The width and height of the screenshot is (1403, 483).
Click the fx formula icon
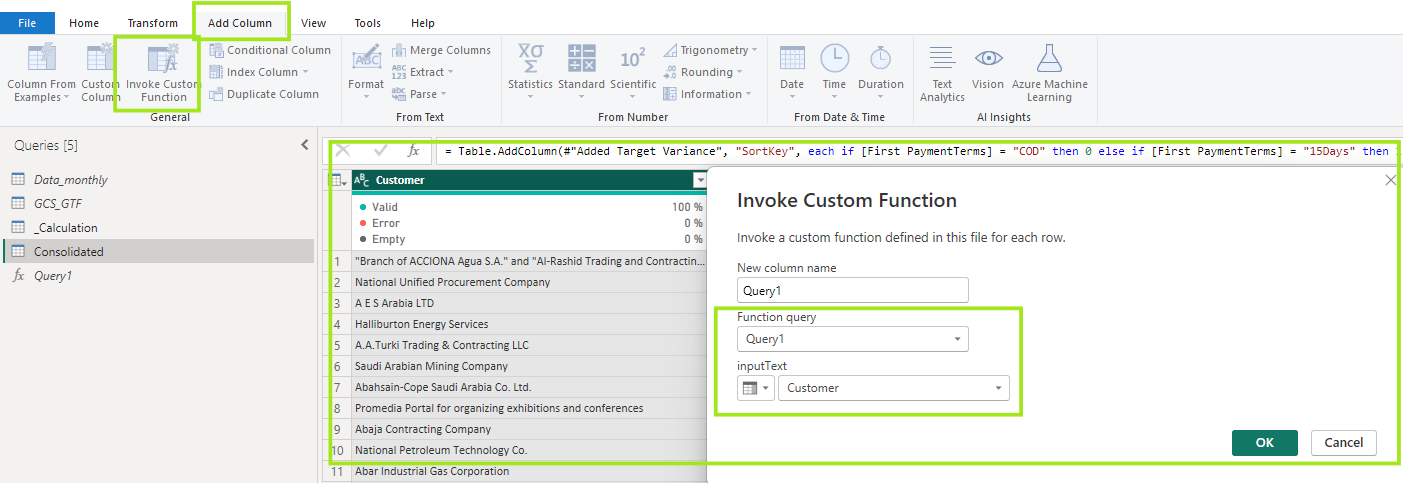[x=413, y=151]
